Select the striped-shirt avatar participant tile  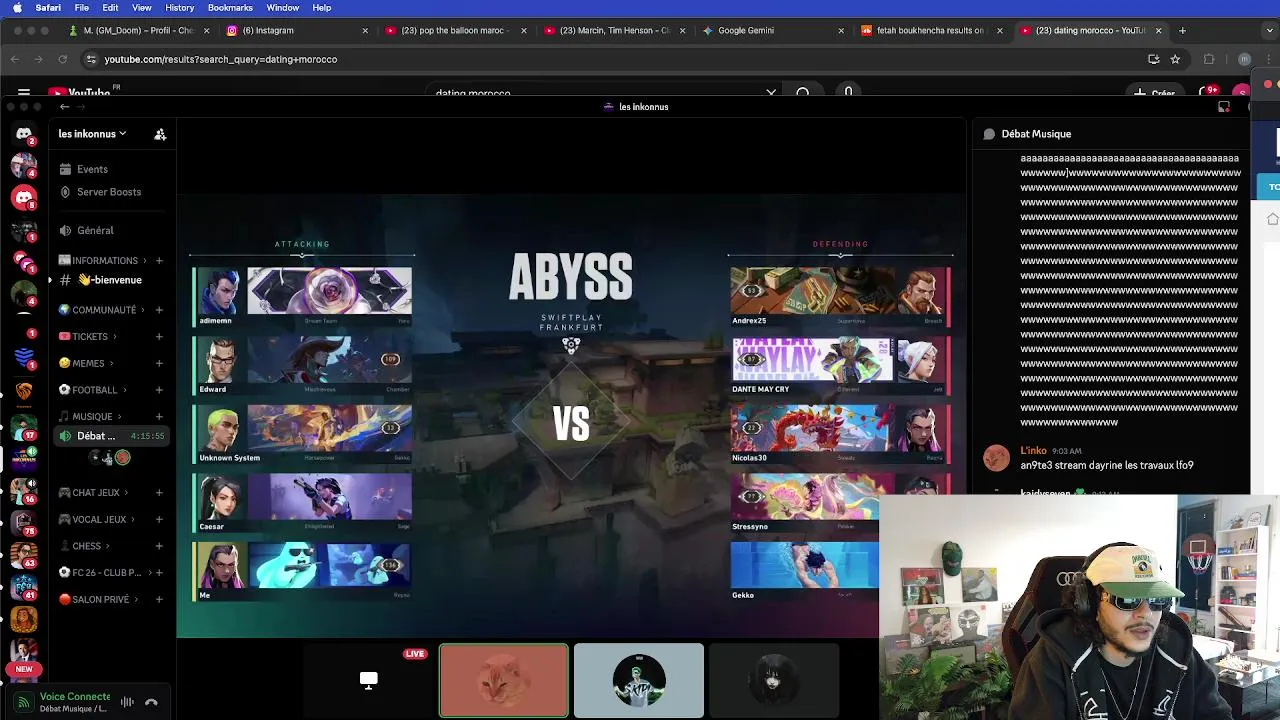tap(639, 680)
